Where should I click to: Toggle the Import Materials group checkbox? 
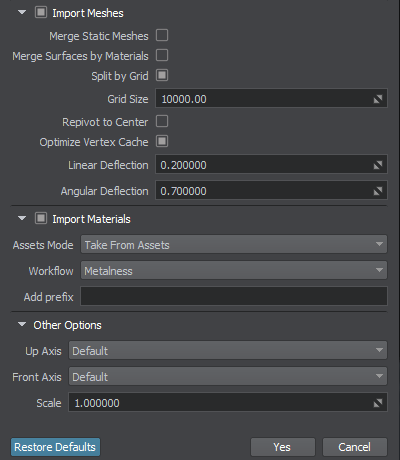point(41,219)
